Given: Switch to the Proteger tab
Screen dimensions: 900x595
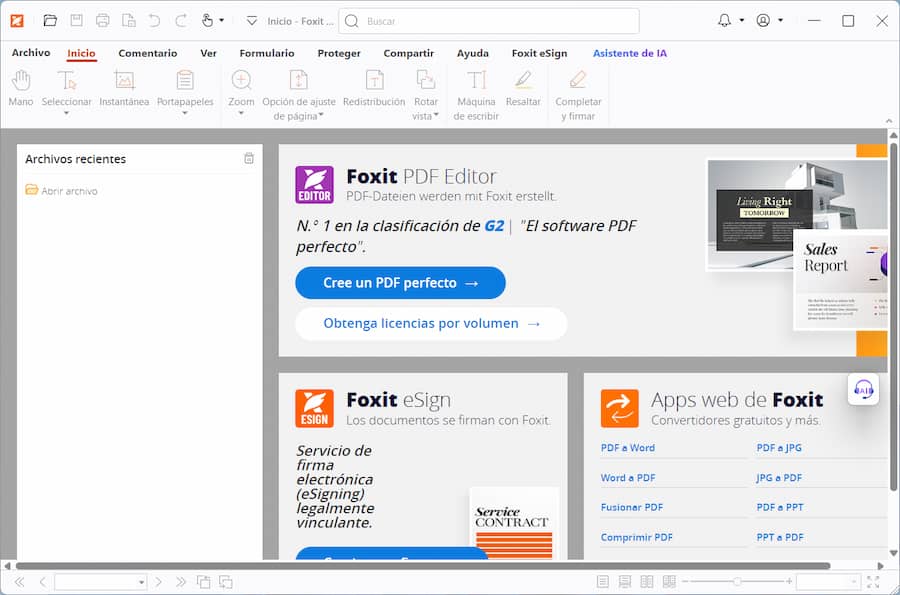Looking at the screenshot, I should [x=339, y=53].
